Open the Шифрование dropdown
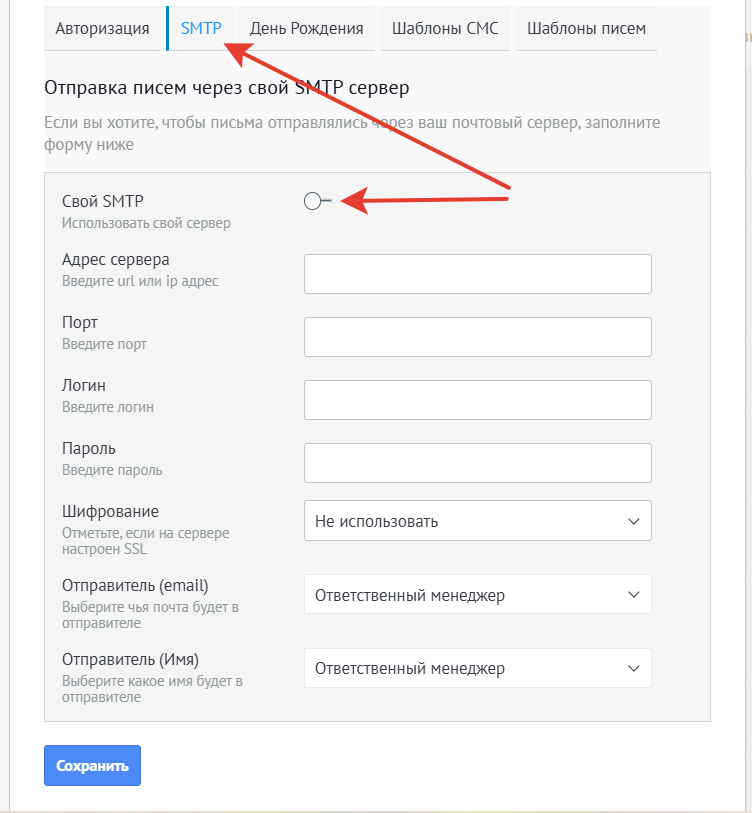Screen dimensions: 752x813 click(x=478, y=521)
